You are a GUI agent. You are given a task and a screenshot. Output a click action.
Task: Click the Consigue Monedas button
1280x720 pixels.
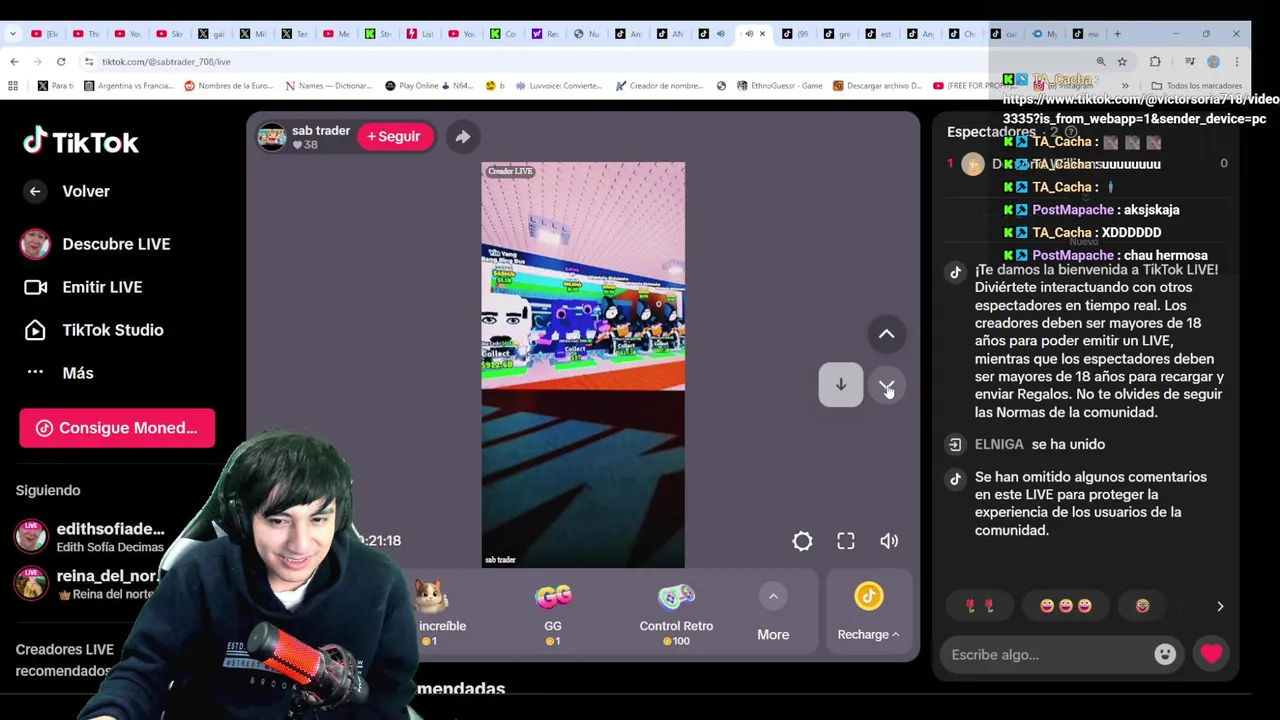117,428
